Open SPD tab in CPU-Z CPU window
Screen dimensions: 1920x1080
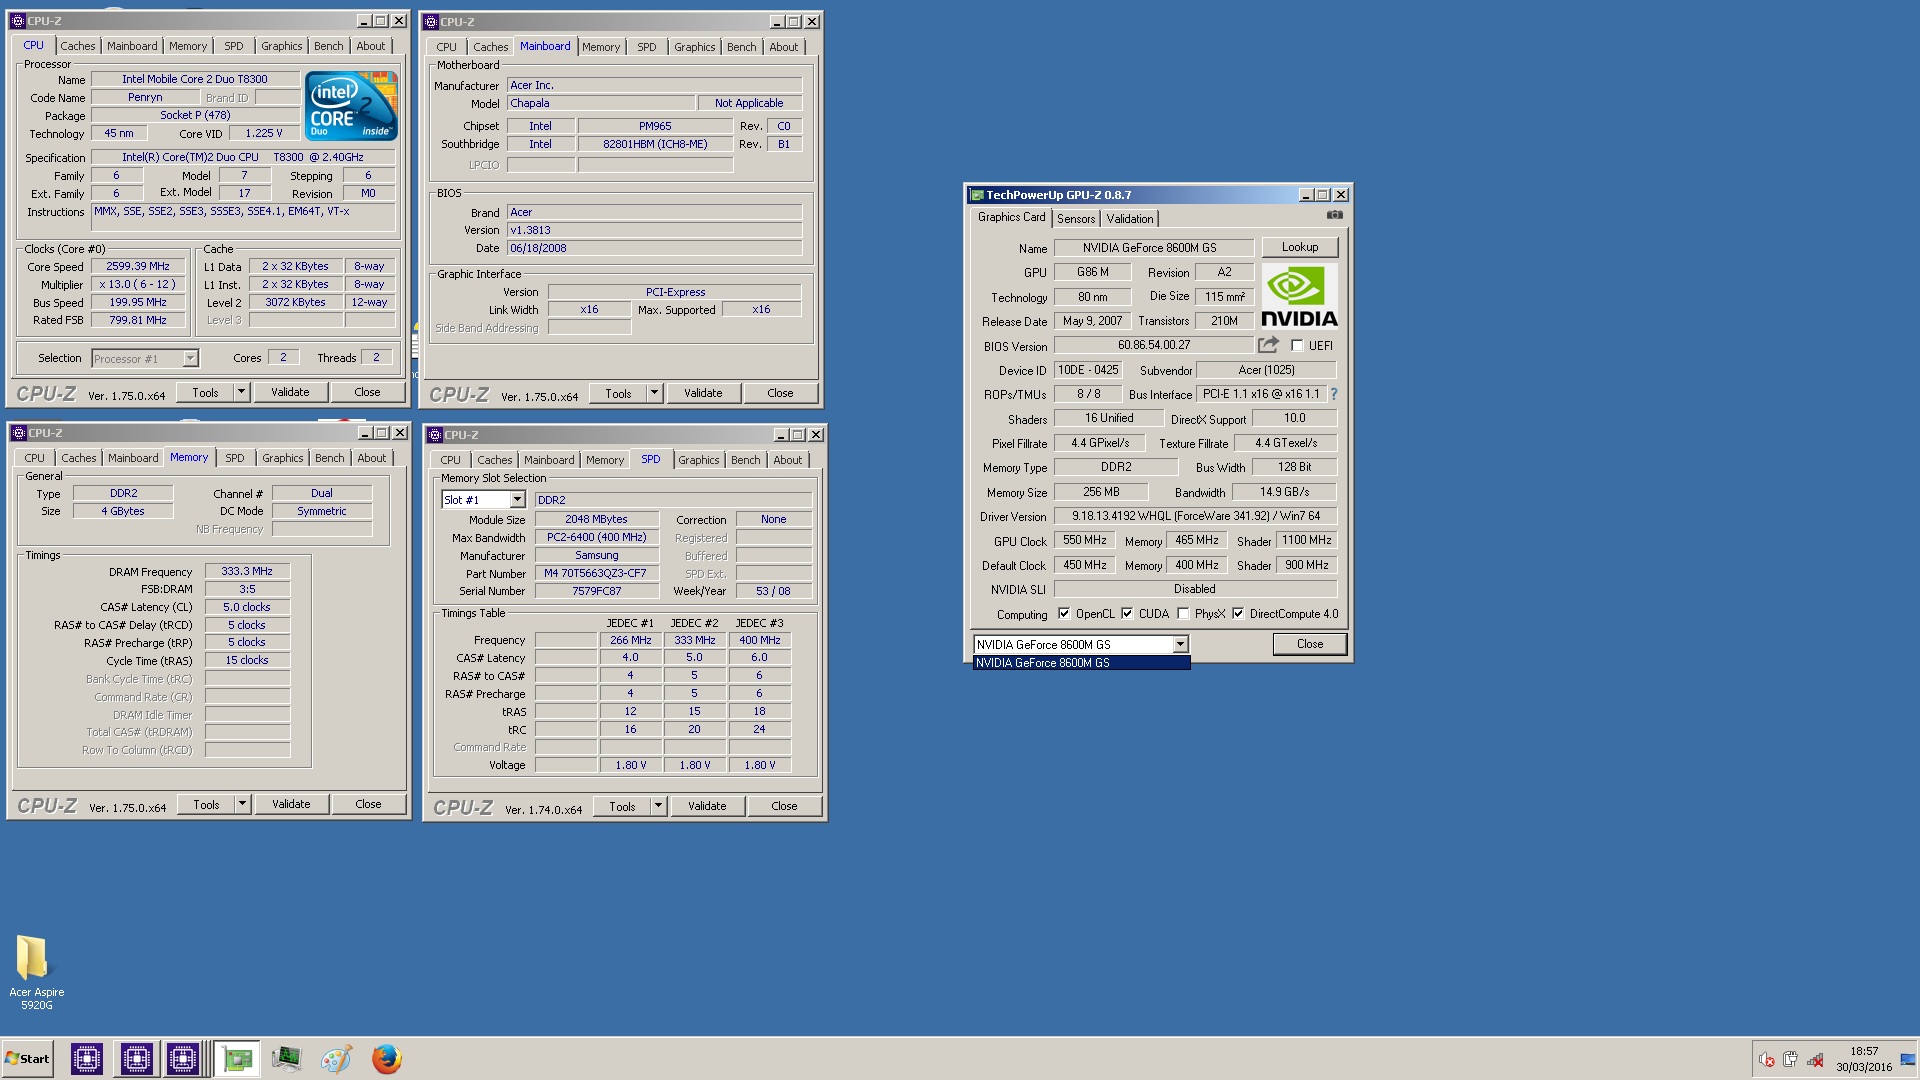click(234, 46)
